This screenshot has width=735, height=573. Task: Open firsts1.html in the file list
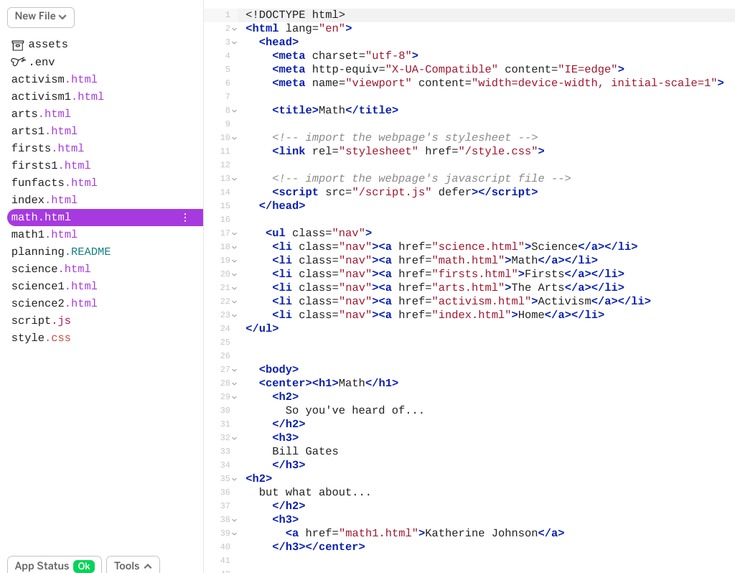(x=51, y=165)
